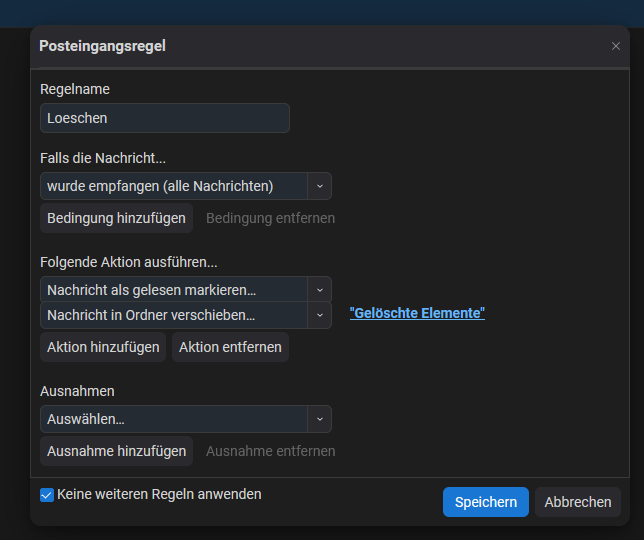Click the 'Posteingangsregel' dialog title
This screenshot has height=540, width=644.
pos(102,46)
